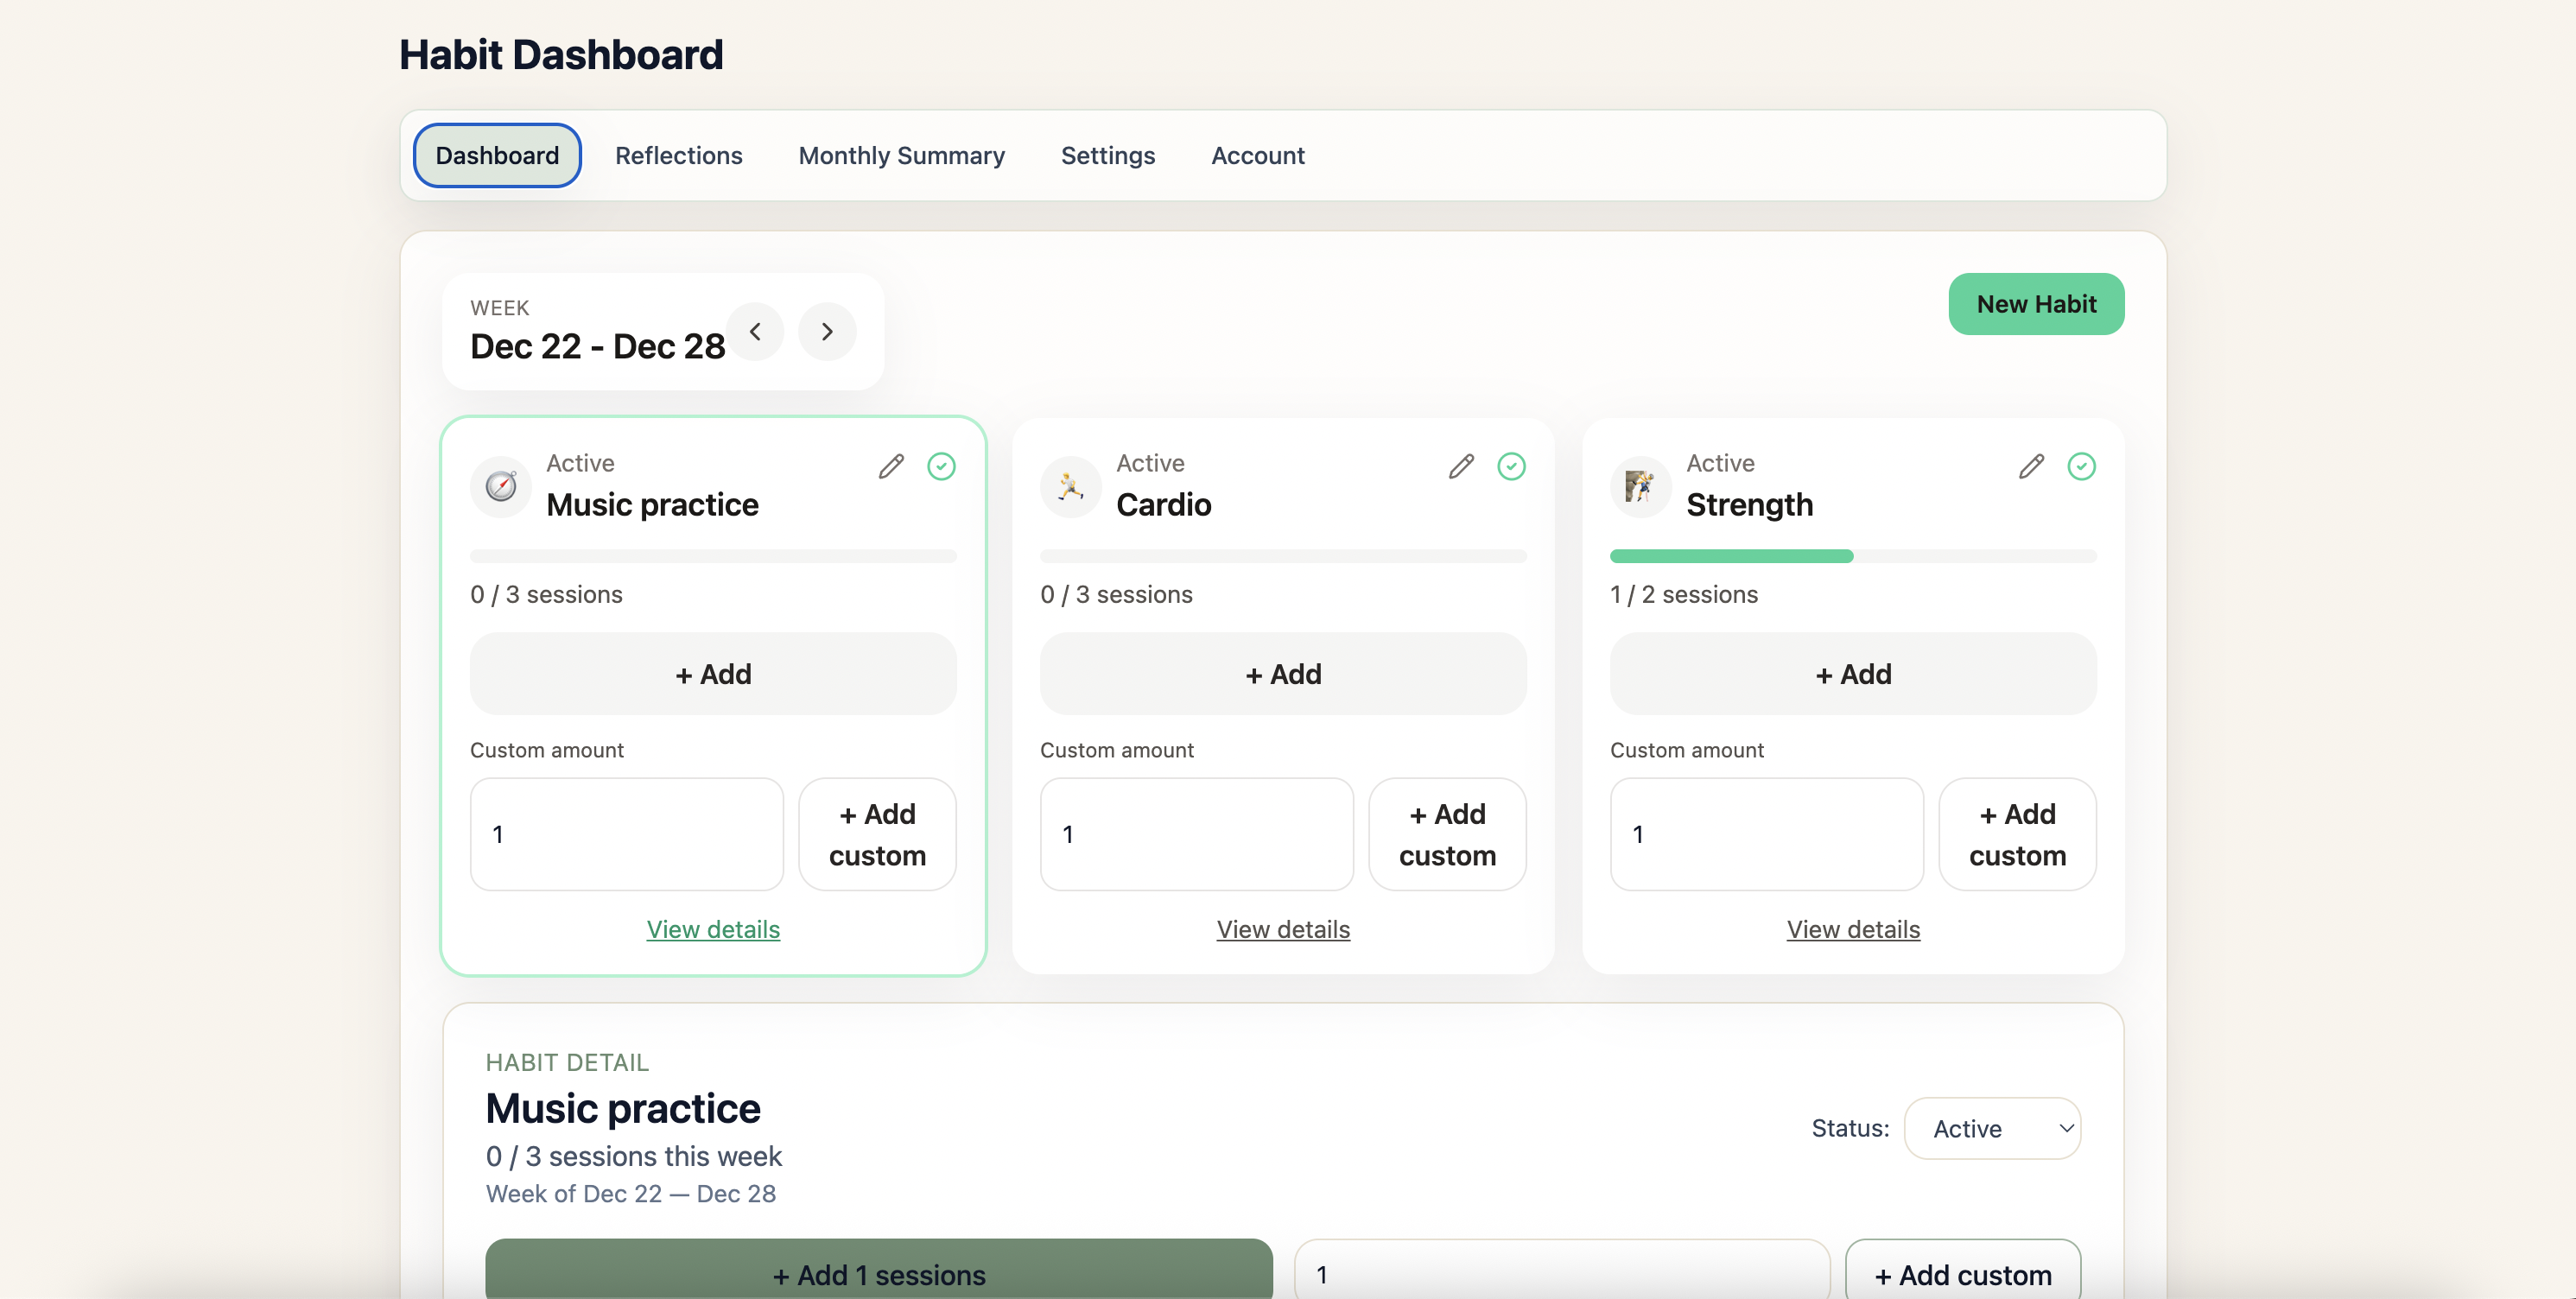Screen dimensions: 2576x1299
Task: Open the Monthly Summary tab
Action: [x=901, y=156]
